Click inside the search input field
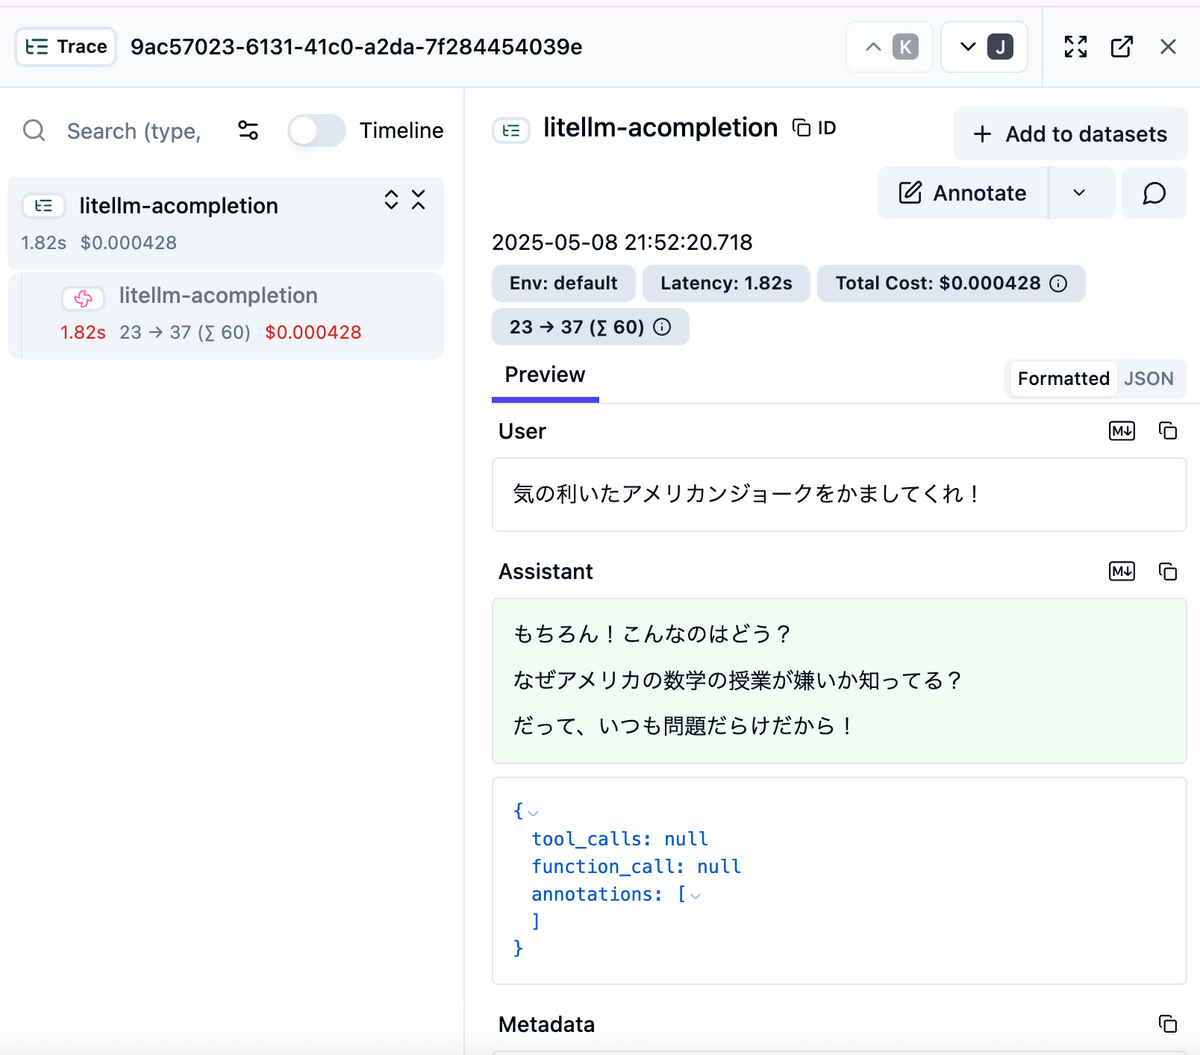The image size is (1200, 1055). click(x=135, y=131)
